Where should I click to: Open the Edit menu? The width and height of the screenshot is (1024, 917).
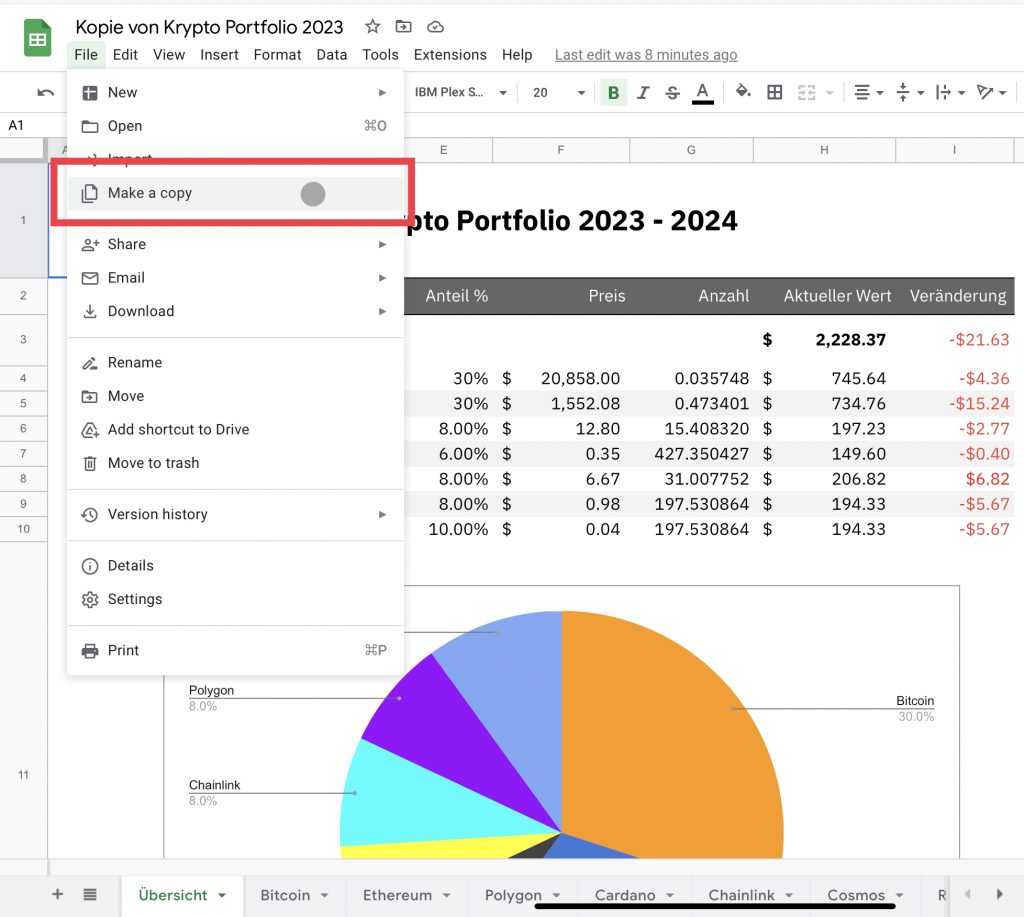coord(125,55)
